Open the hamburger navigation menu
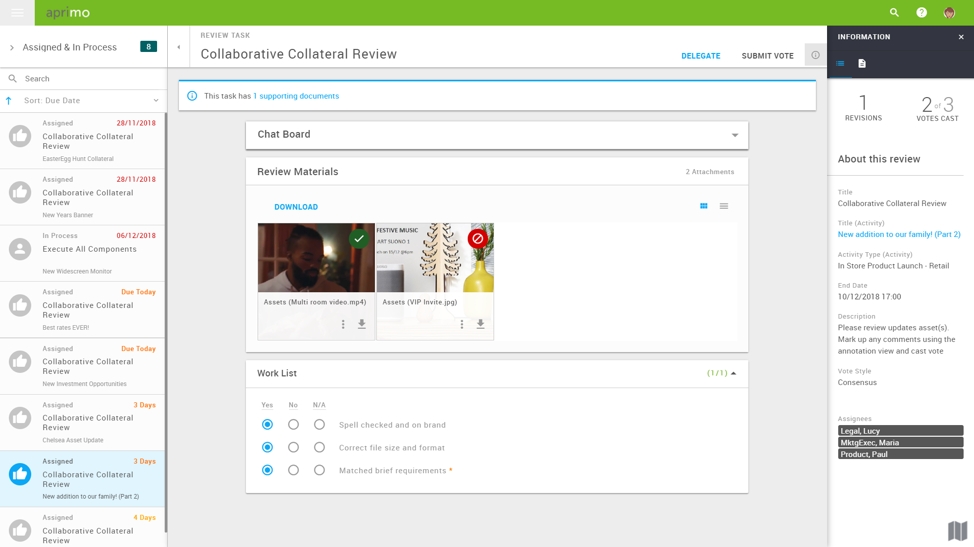Viewport: 974px width, 547px height. 17,13
